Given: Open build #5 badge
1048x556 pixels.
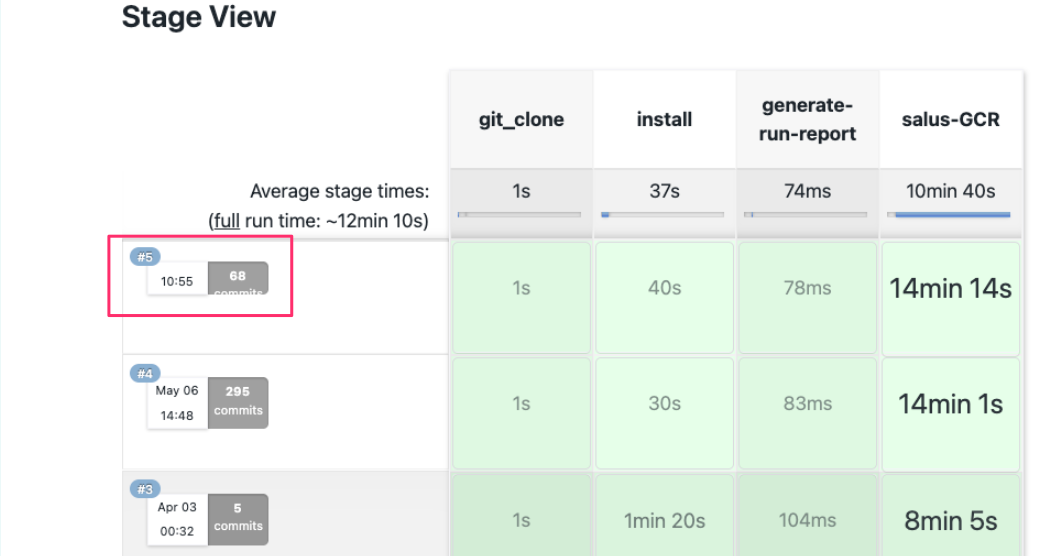Looking at the screenshot, I should point(145,257).
